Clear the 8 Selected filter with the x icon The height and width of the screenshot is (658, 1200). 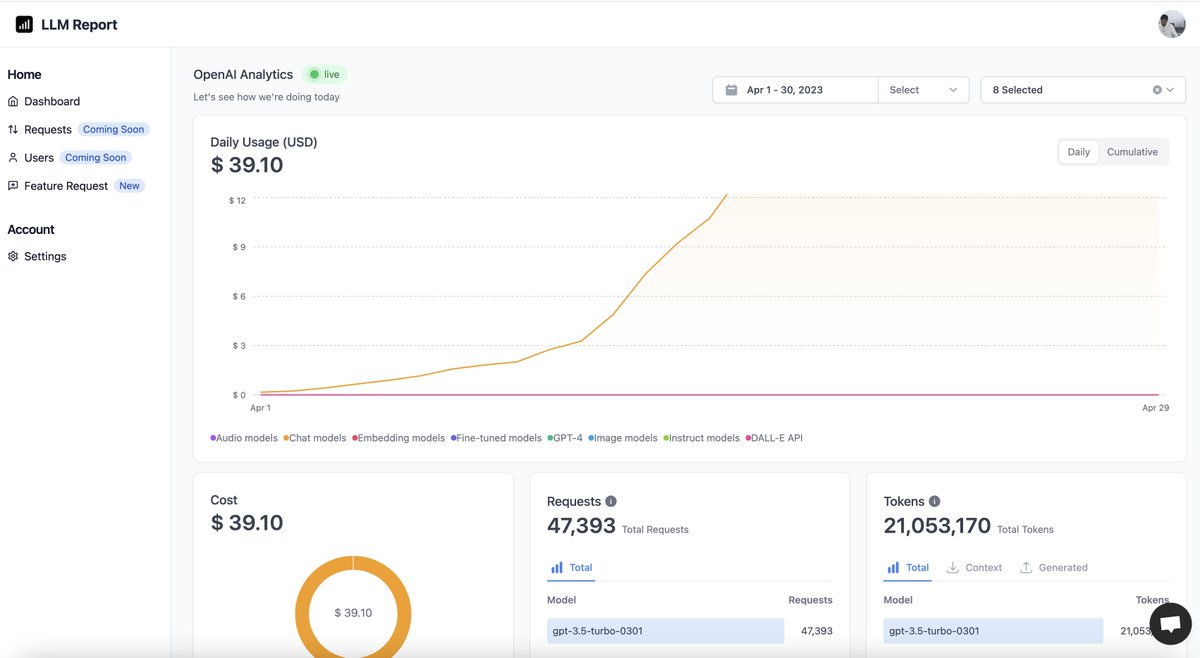(x=1157, y=90)
